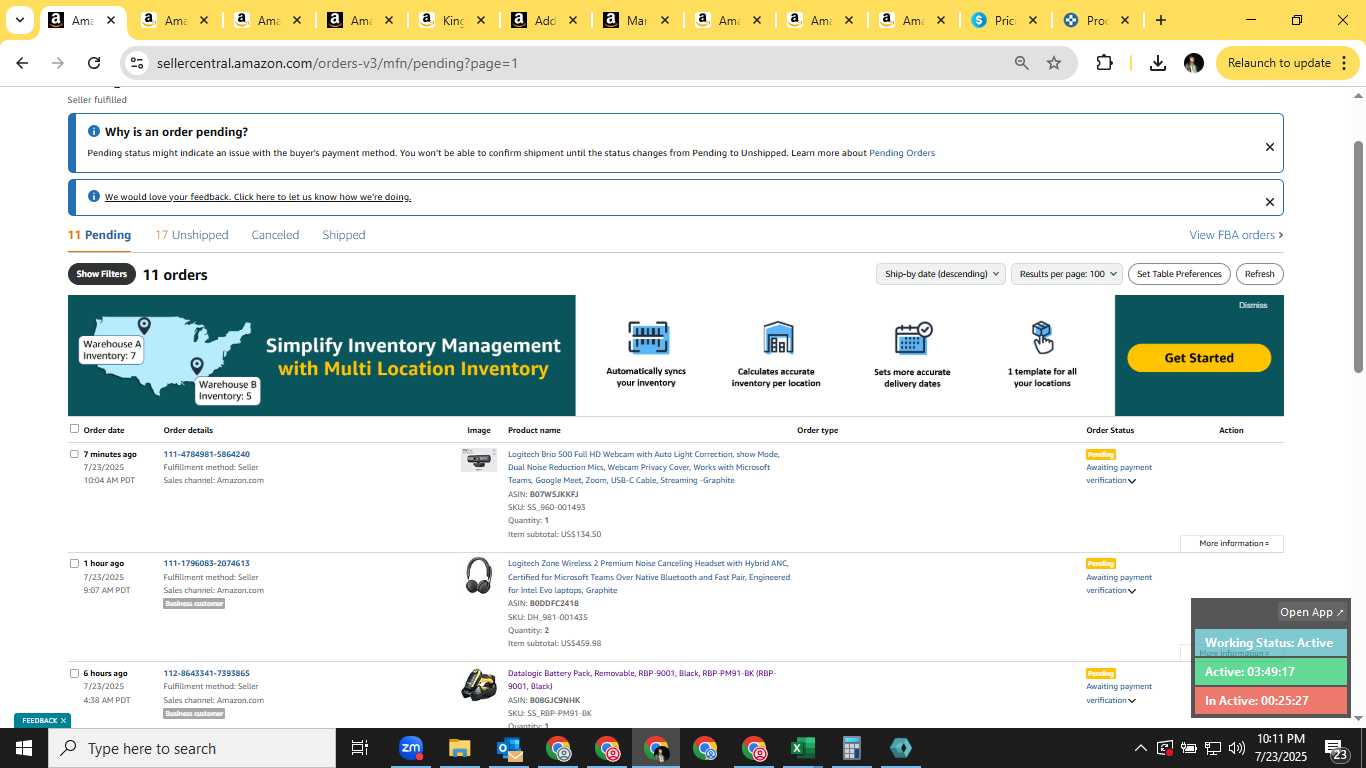Open the Chrome profile avatar

click(1194, 63)
